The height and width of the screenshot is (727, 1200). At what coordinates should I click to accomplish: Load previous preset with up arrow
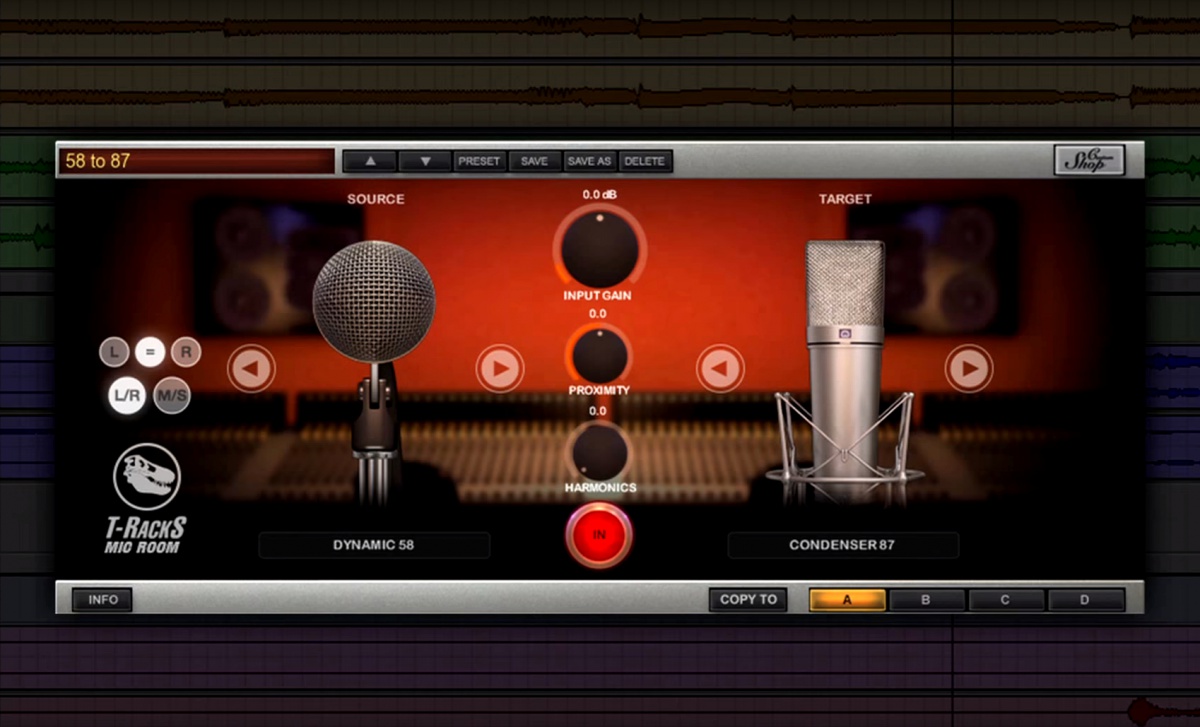[369, 161]
